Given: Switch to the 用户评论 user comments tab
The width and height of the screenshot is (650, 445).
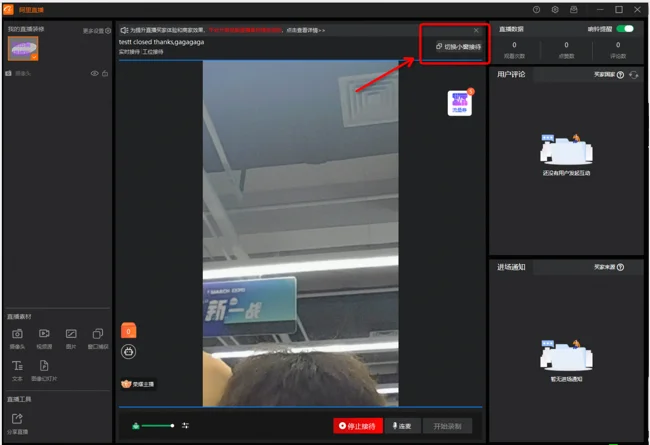Looking at the screenshot, I should pyautogui.click(x=511, y=74).
